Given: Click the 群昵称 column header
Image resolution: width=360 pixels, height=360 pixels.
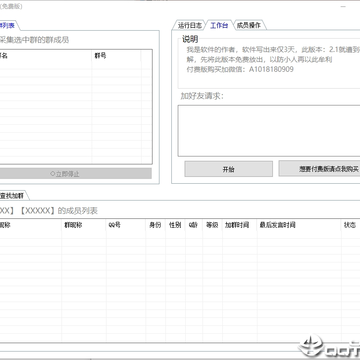Looking at the screenshot, I should (84, 225).
